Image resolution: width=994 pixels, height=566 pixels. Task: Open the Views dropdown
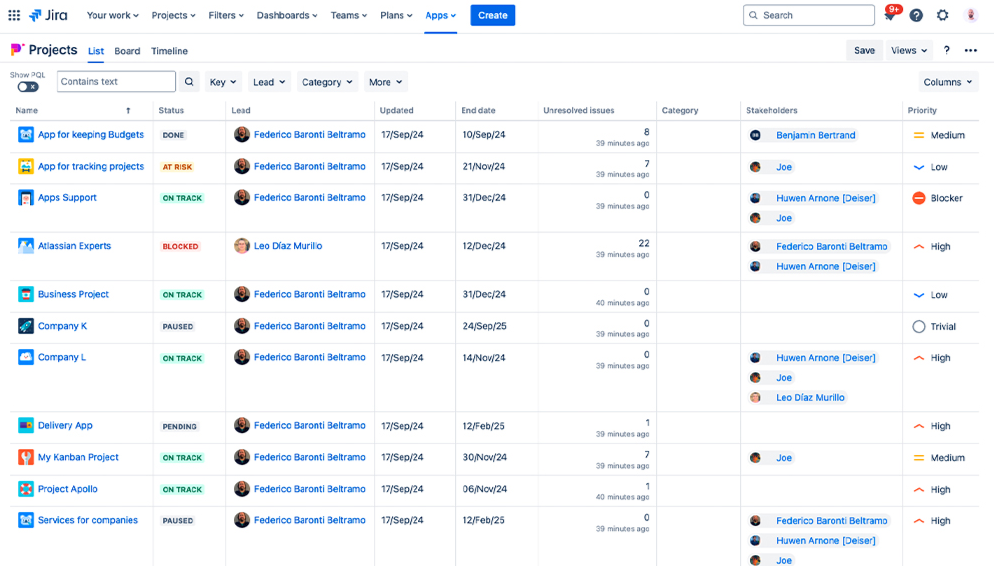coord(909,51)
